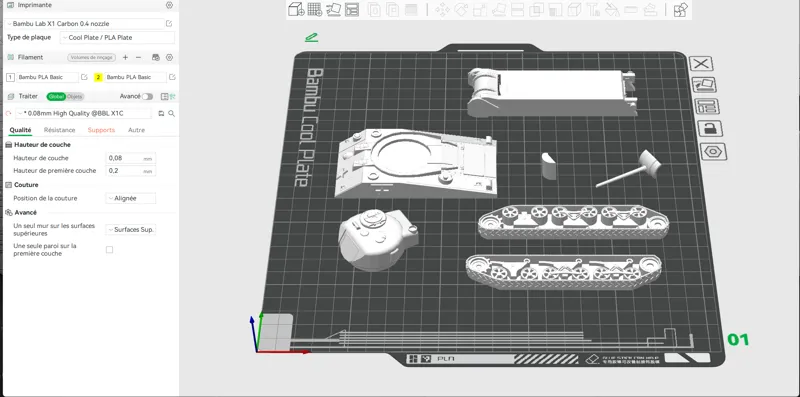Viewport: 800px width, 397px height.
Task: Select the Variable layer height tool
Action: click(411, 10)
